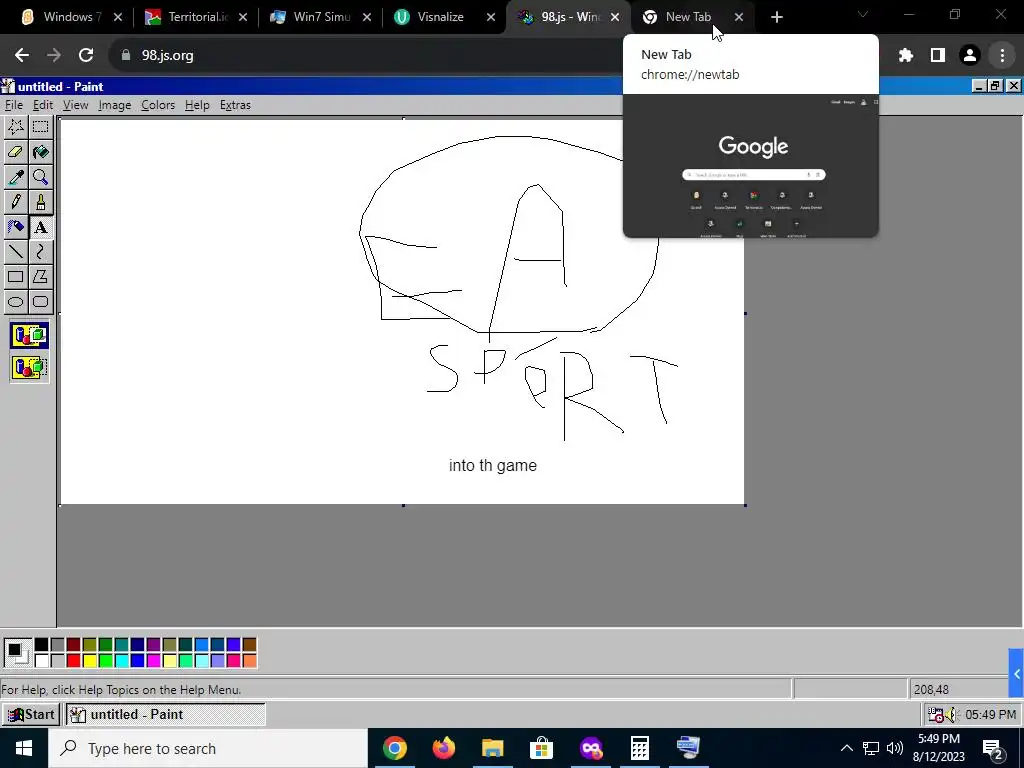The image size is (1024, 768).
Task: Select the Free-Form Select tool
Action: pyautogui.click(x=16, y=127)
